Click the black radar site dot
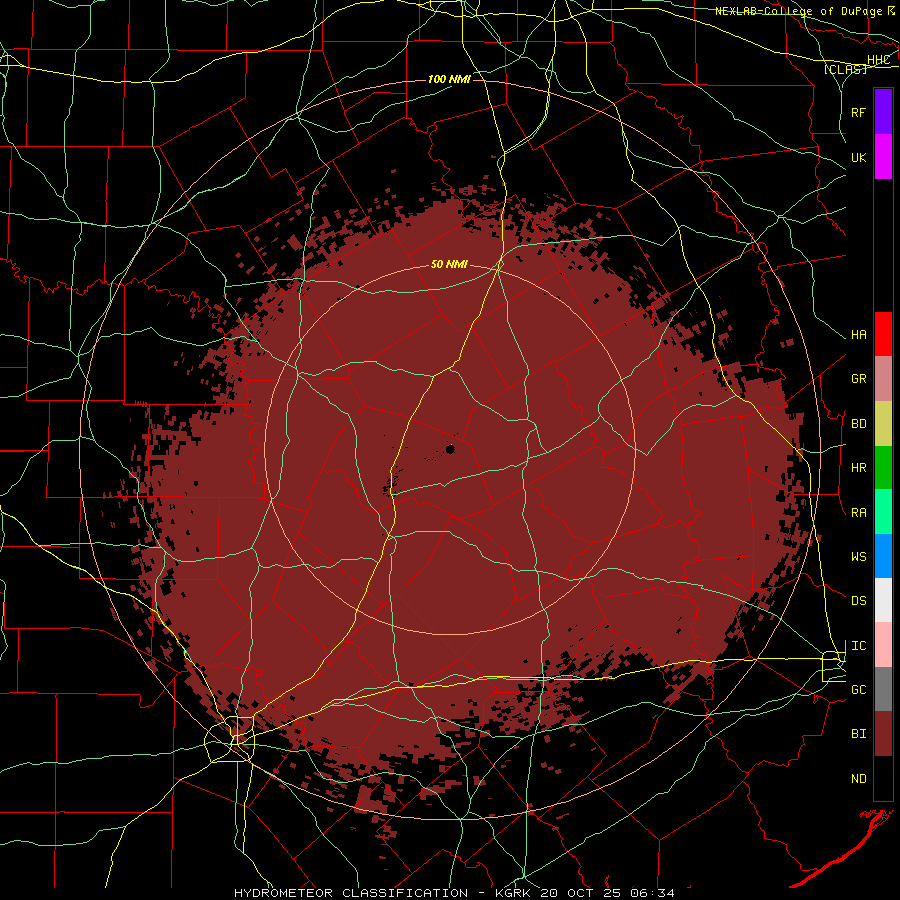This screenshot has height=900, width=900. point(450,449)
